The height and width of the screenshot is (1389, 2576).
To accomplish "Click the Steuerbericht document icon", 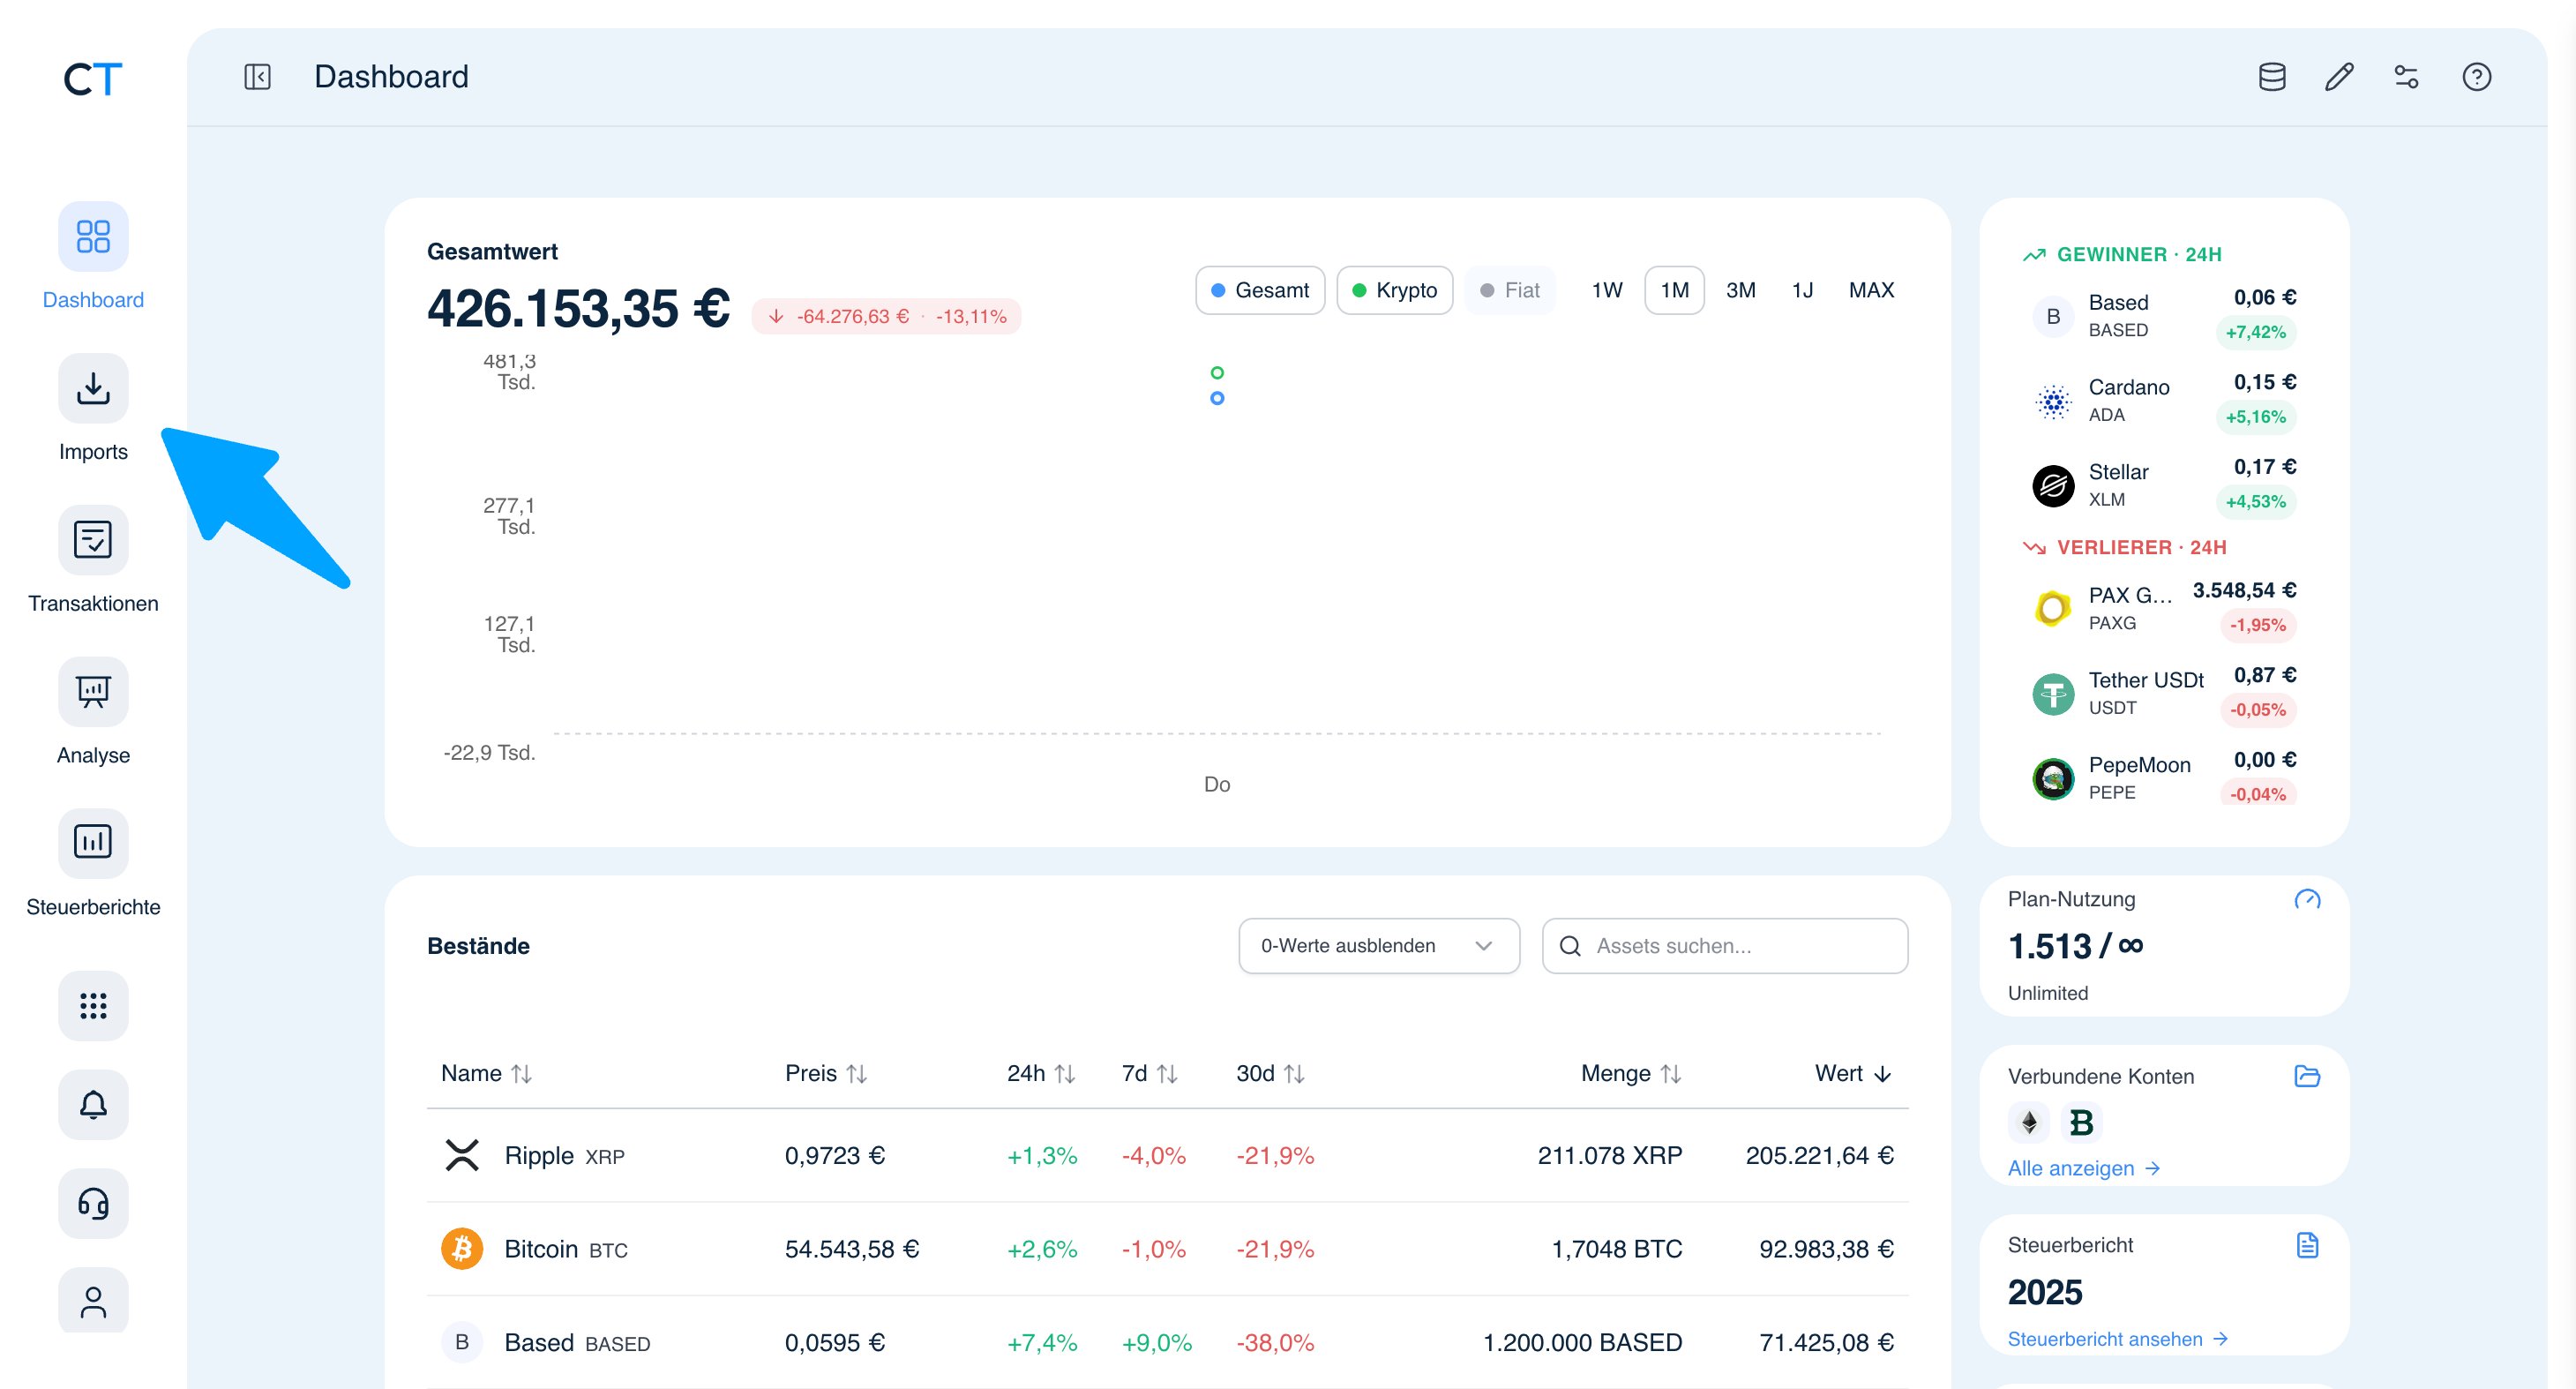I will click(2307, 1245).
